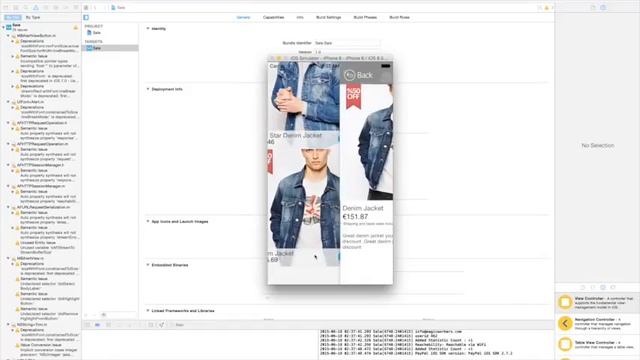640x360 pixels.
Task: Click the Reachability: Reachable via WiFi log line
Action: [403, 344]
